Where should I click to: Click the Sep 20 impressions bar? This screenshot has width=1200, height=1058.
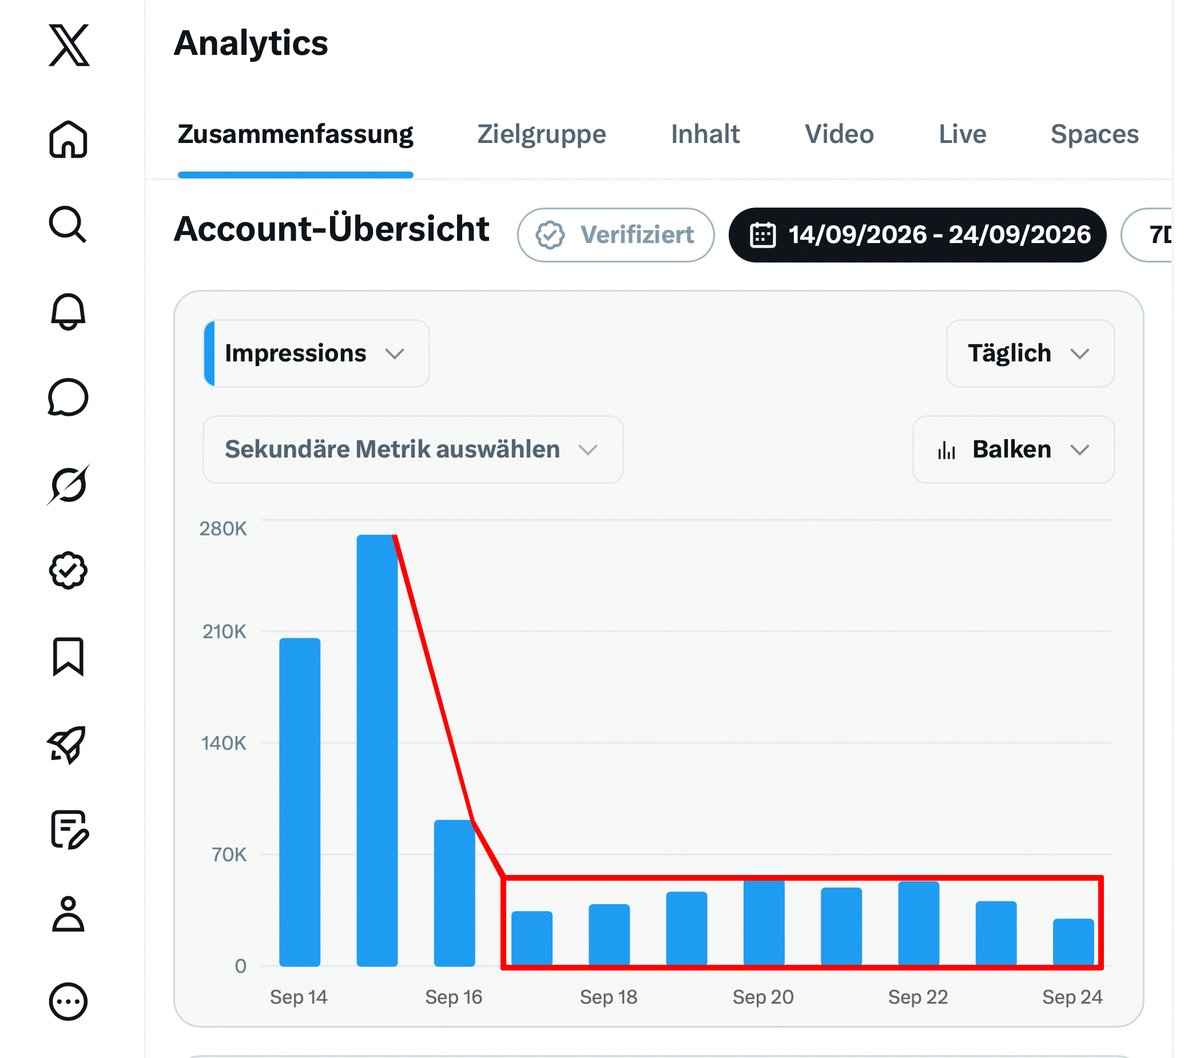[x=764, y=922]
